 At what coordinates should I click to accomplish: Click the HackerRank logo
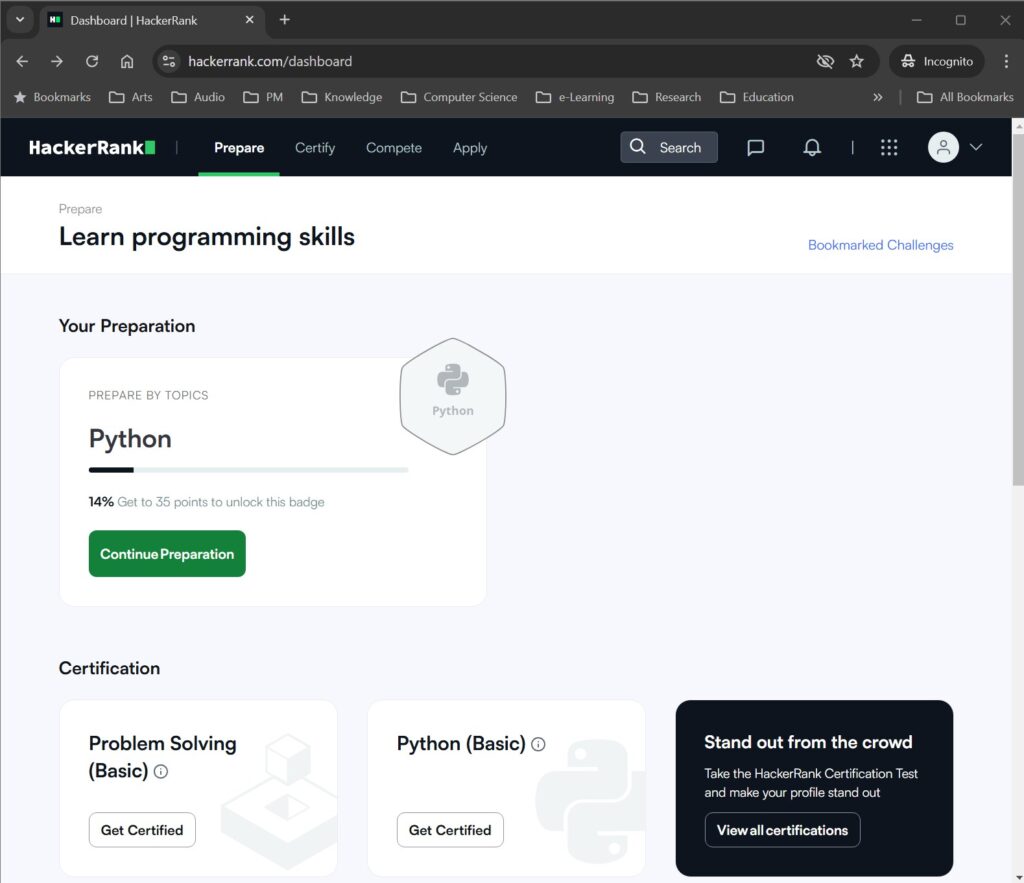[x=92, y=148]
